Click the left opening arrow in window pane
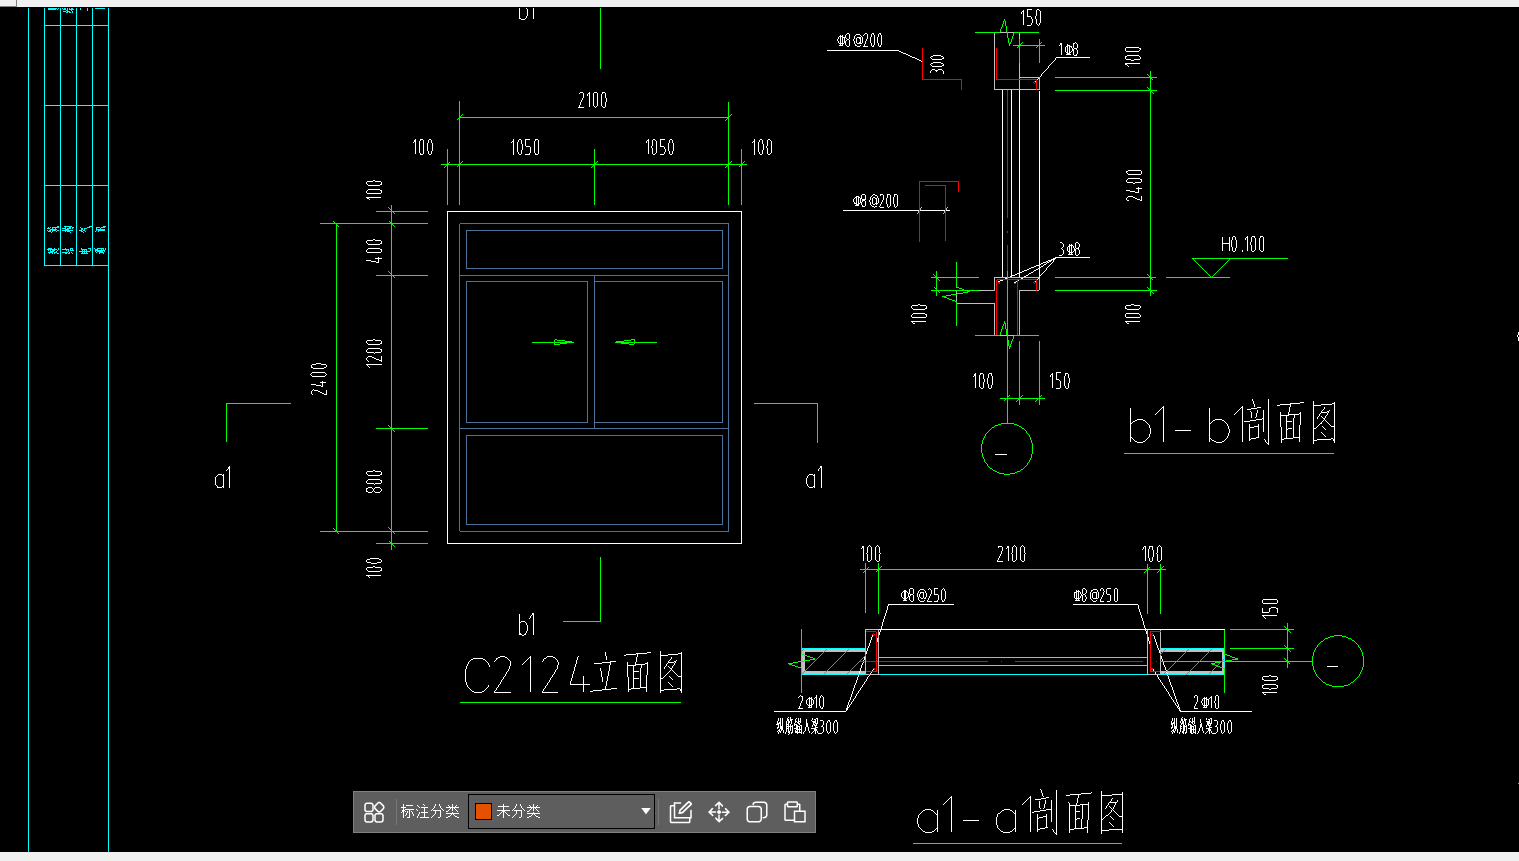Screen dimensions: 1519x861 [553, 342]
